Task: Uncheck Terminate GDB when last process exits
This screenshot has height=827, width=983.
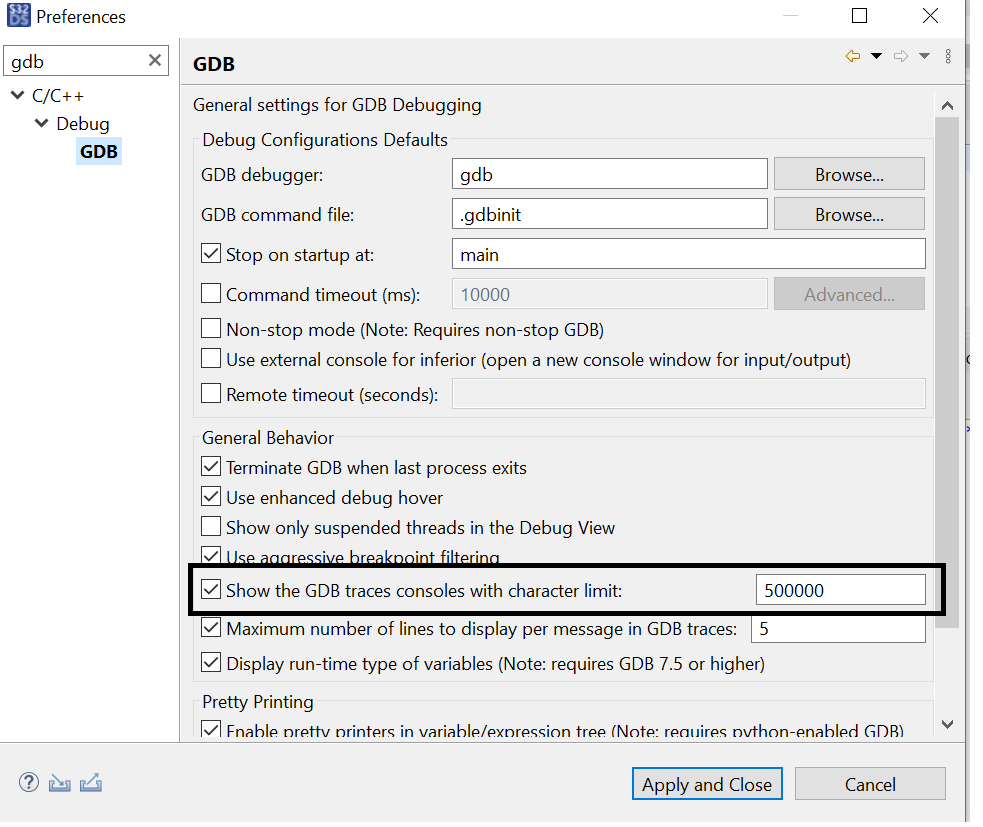Action: pyautogui.click(x=211, y=466)
